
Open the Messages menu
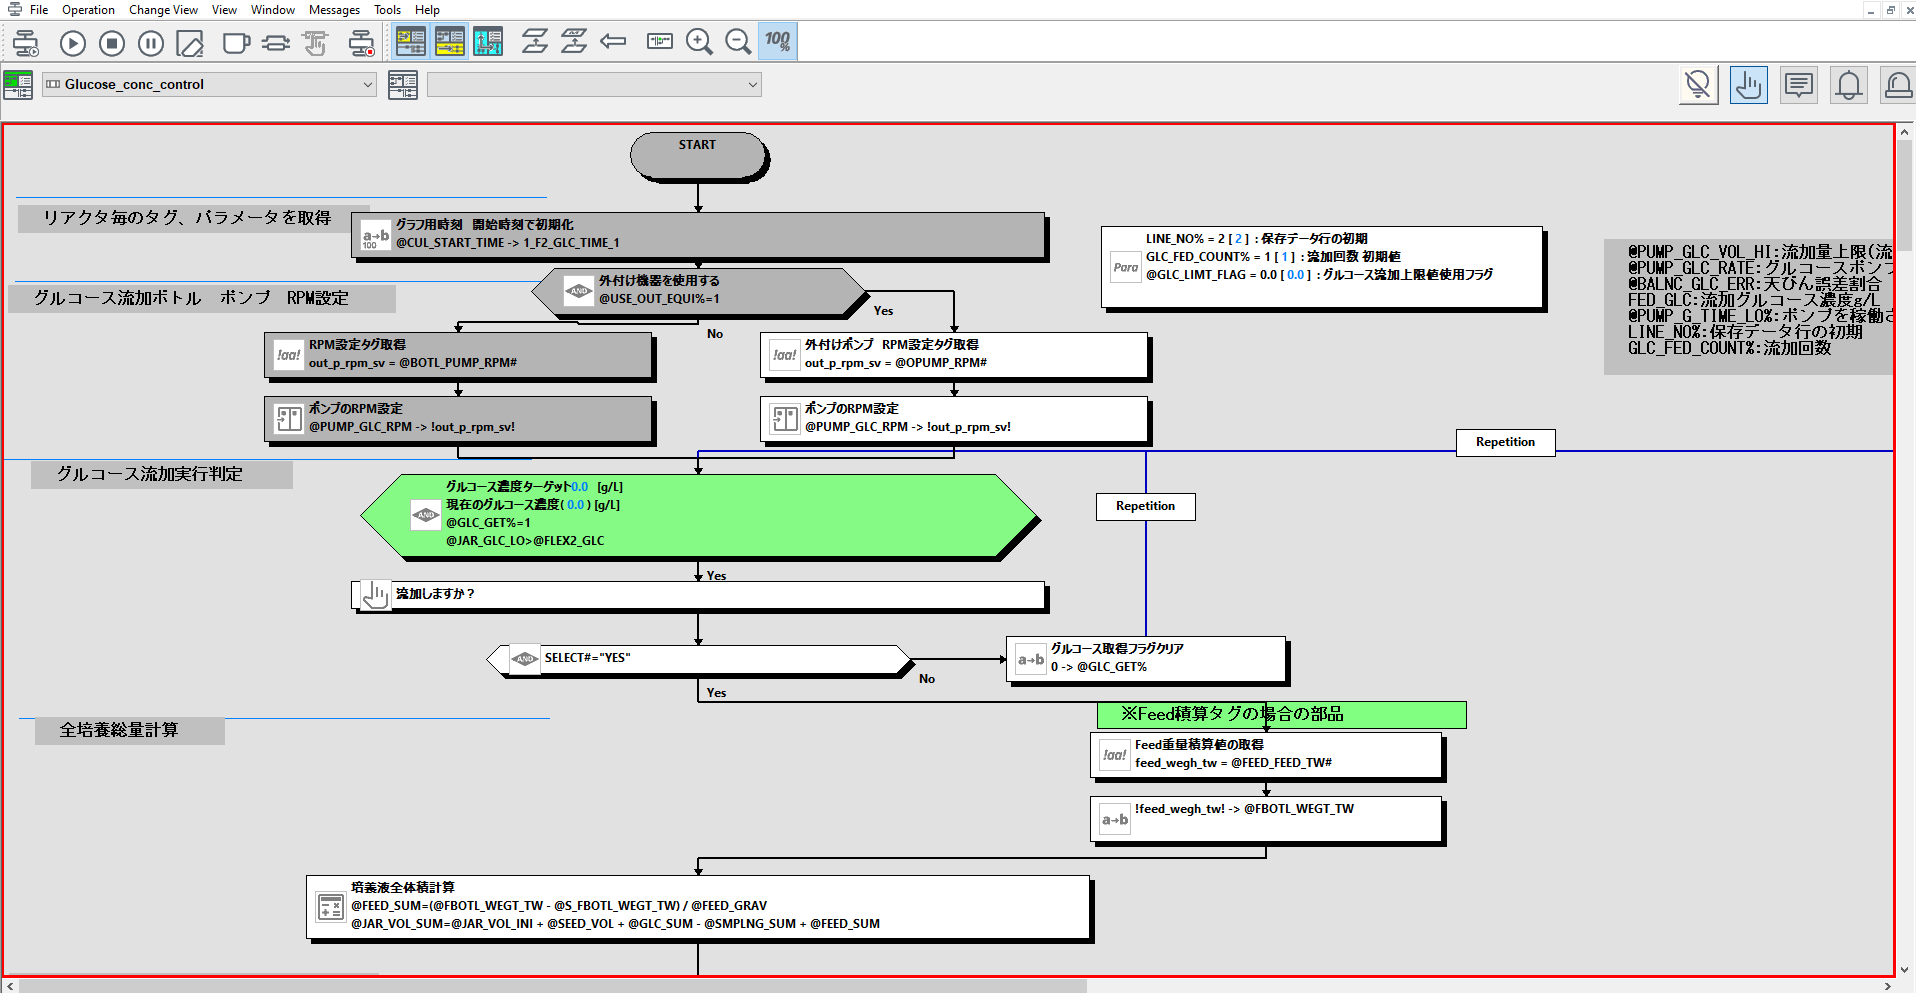click(x=334, y=10)
